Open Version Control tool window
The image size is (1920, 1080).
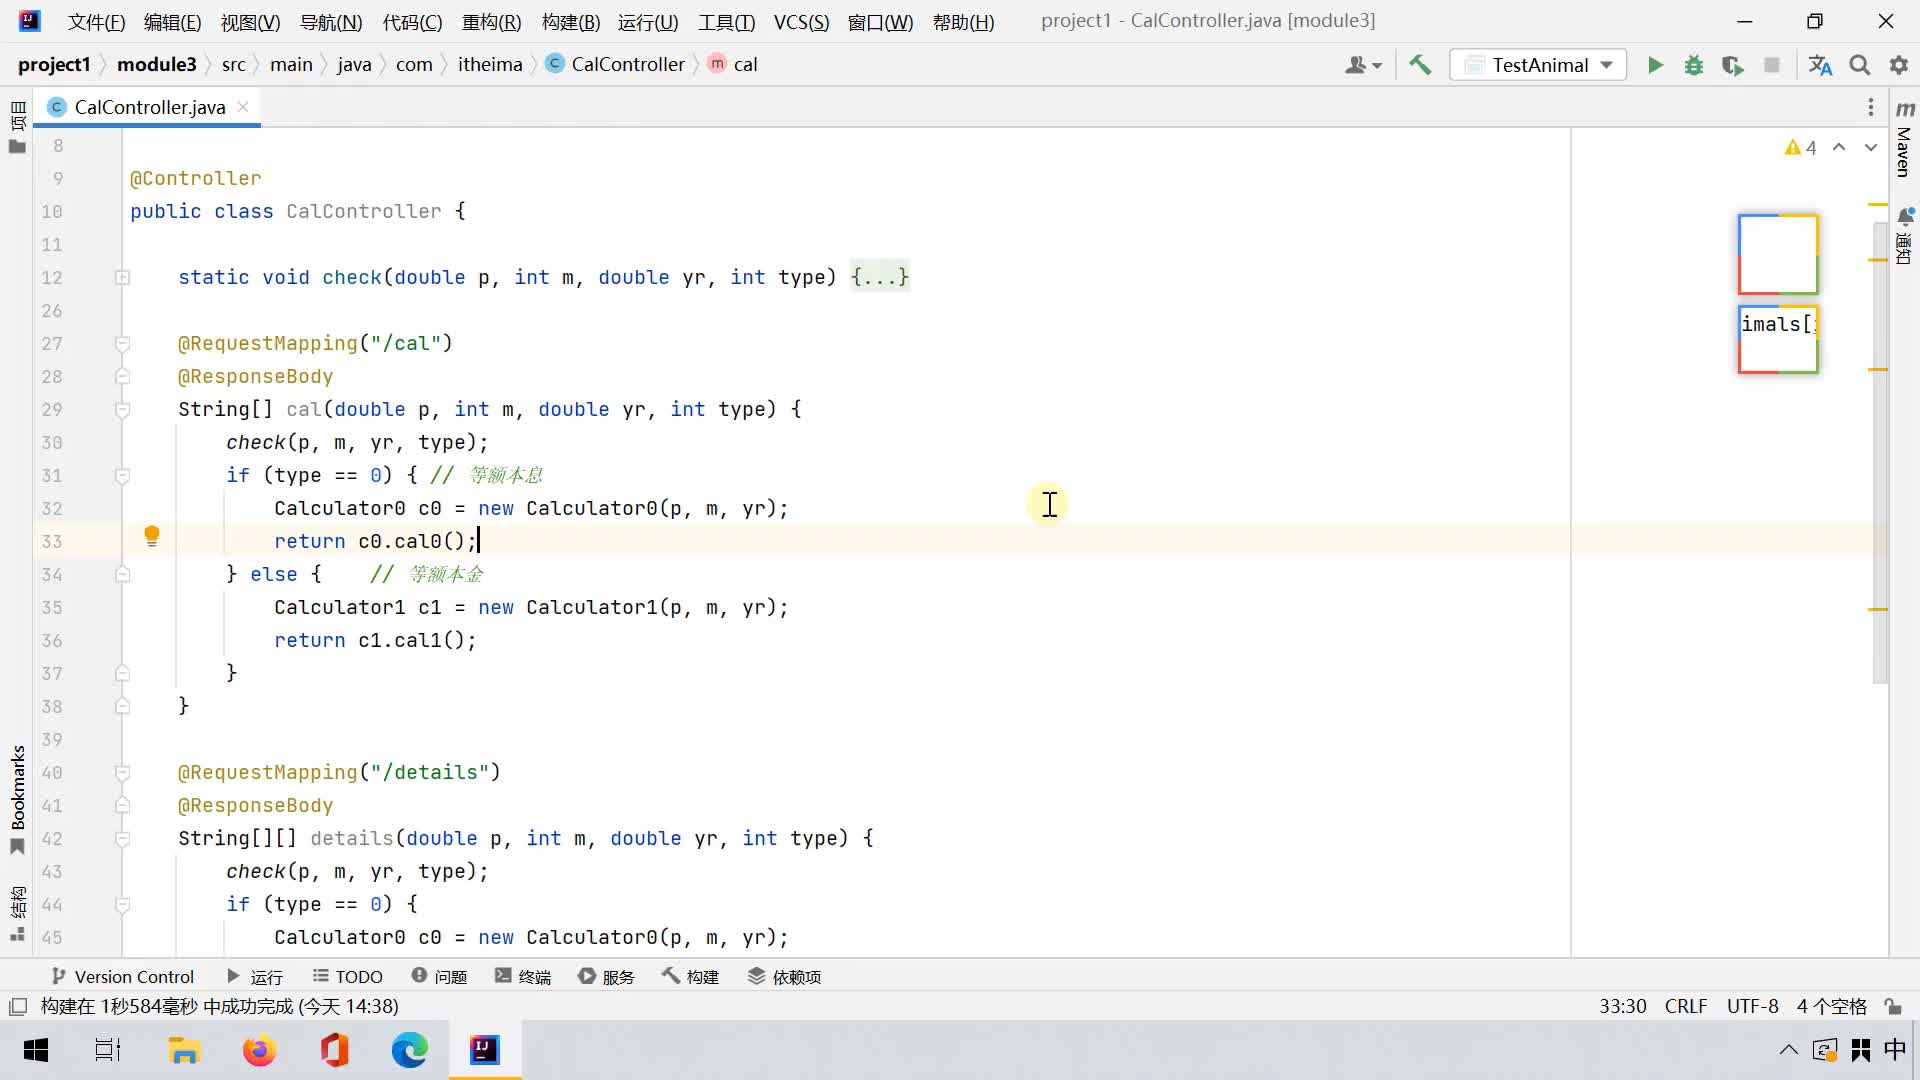coord(123,976)
